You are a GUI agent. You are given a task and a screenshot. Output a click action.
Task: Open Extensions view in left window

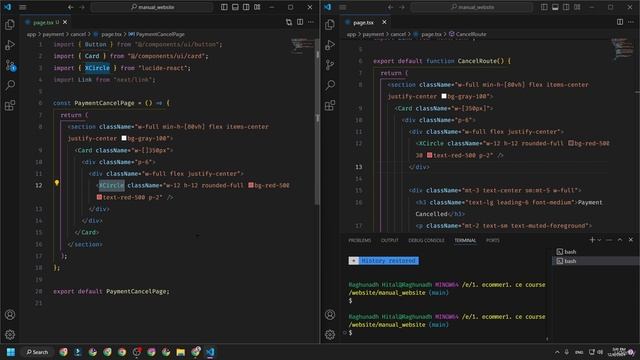10,105
